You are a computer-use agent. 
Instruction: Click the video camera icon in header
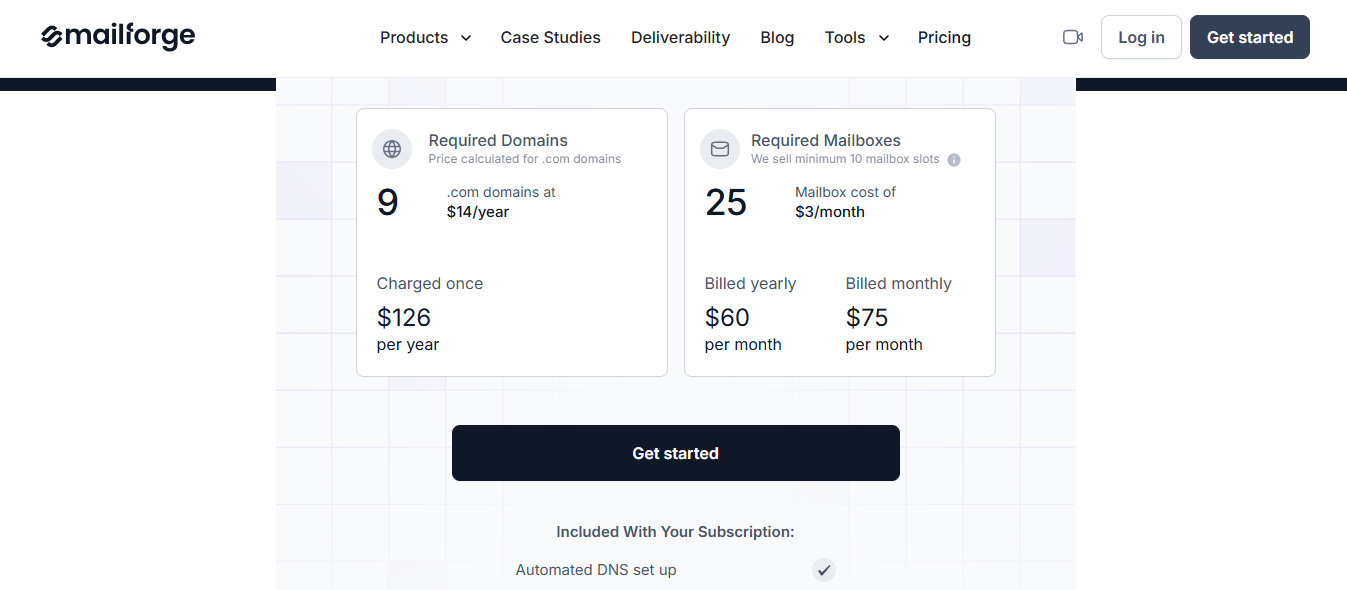coord(1073,37)
